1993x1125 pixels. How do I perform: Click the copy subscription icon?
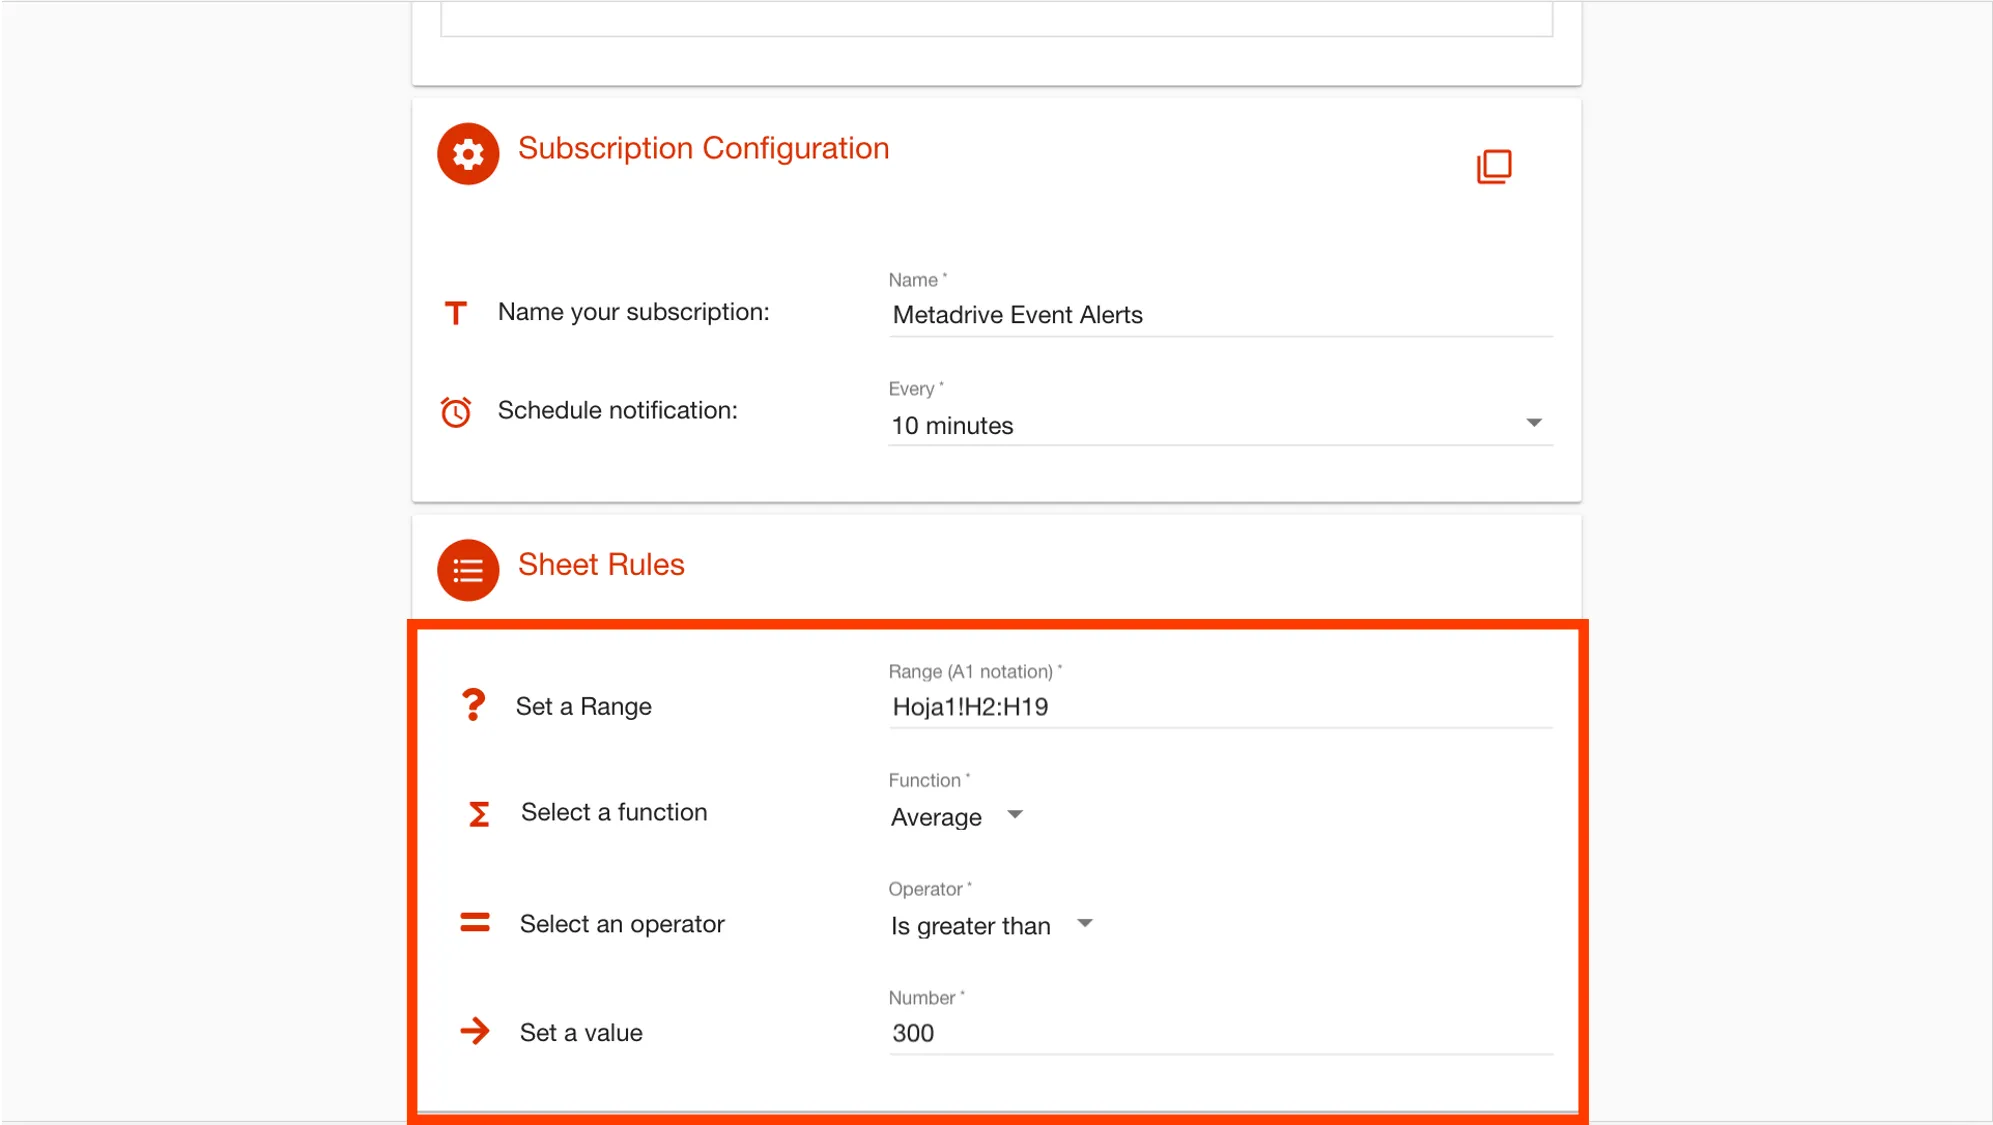coord(1494,166)
